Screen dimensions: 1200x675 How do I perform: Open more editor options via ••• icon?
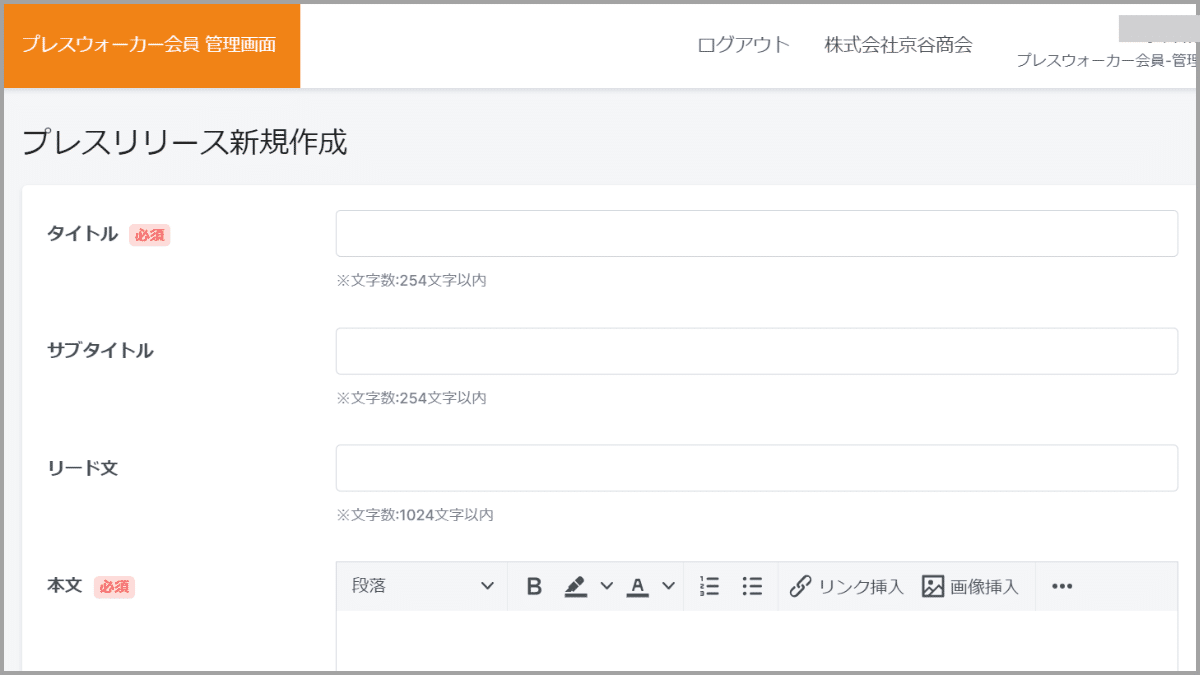(x=1063, y=586)
